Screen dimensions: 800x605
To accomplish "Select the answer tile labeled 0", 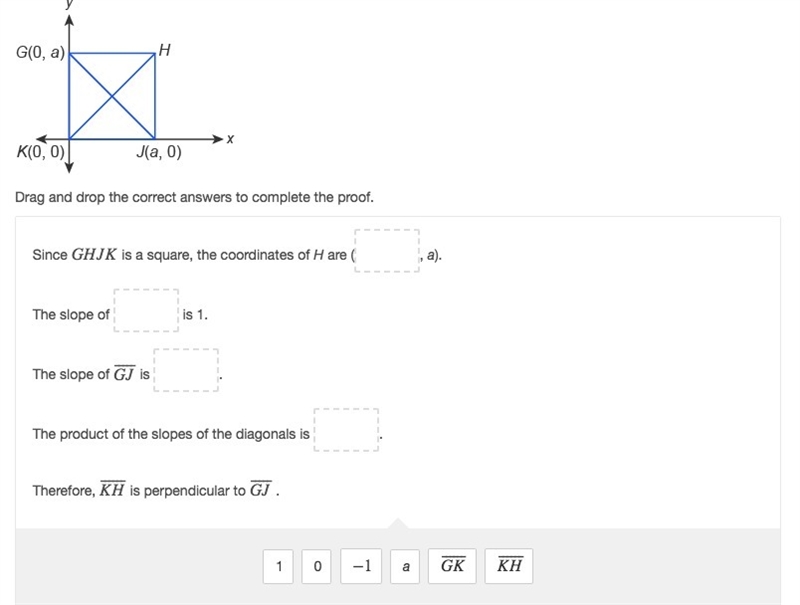I will point(317,566).
